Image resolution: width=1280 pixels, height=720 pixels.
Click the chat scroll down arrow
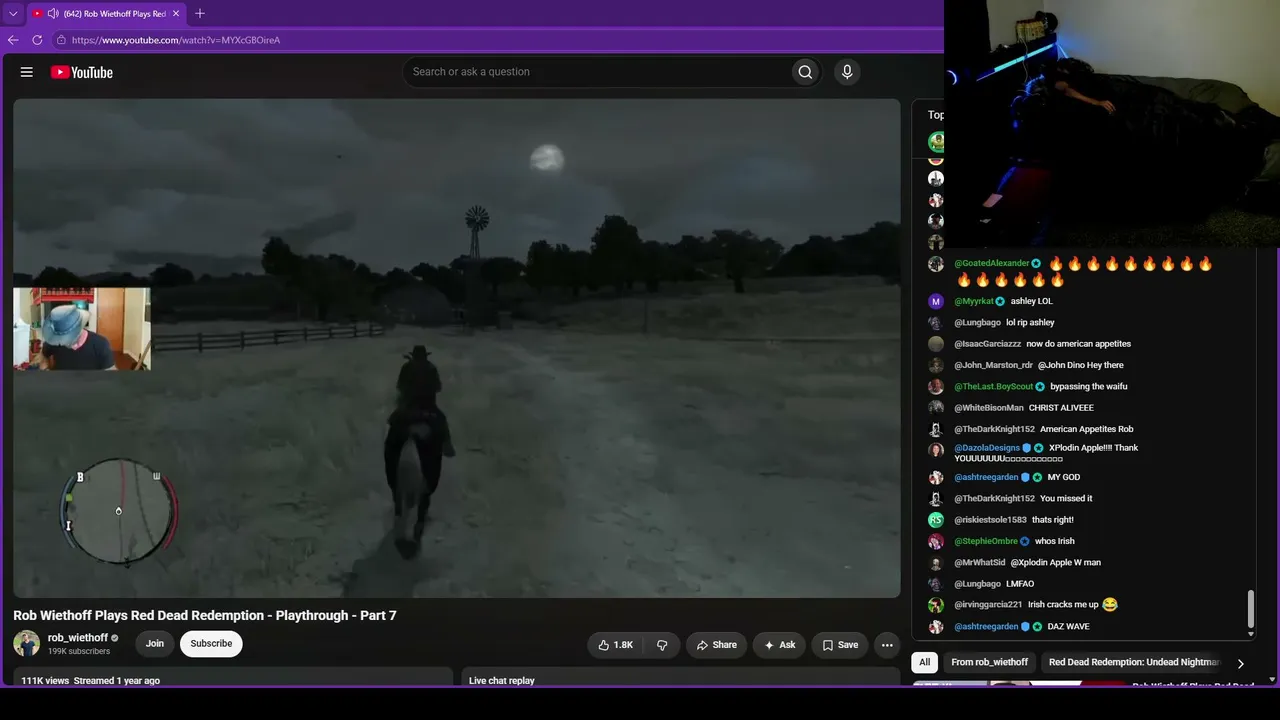pos(1250,634)
